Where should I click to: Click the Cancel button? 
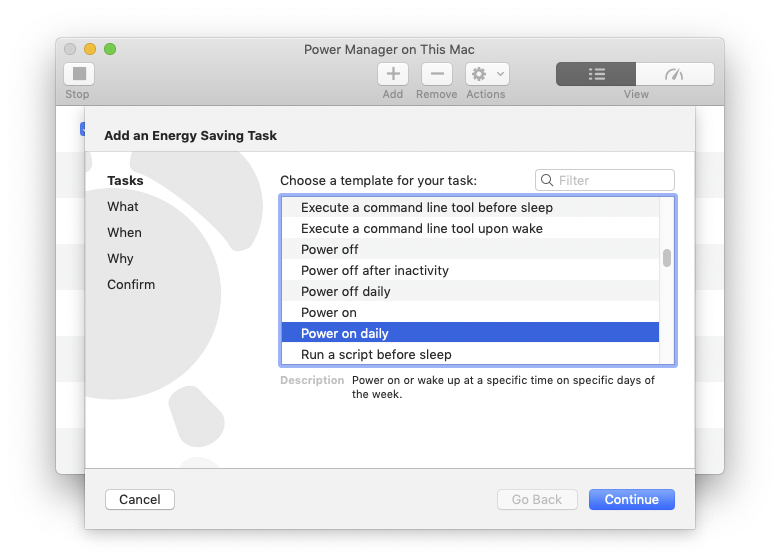(x=140, y=499)
